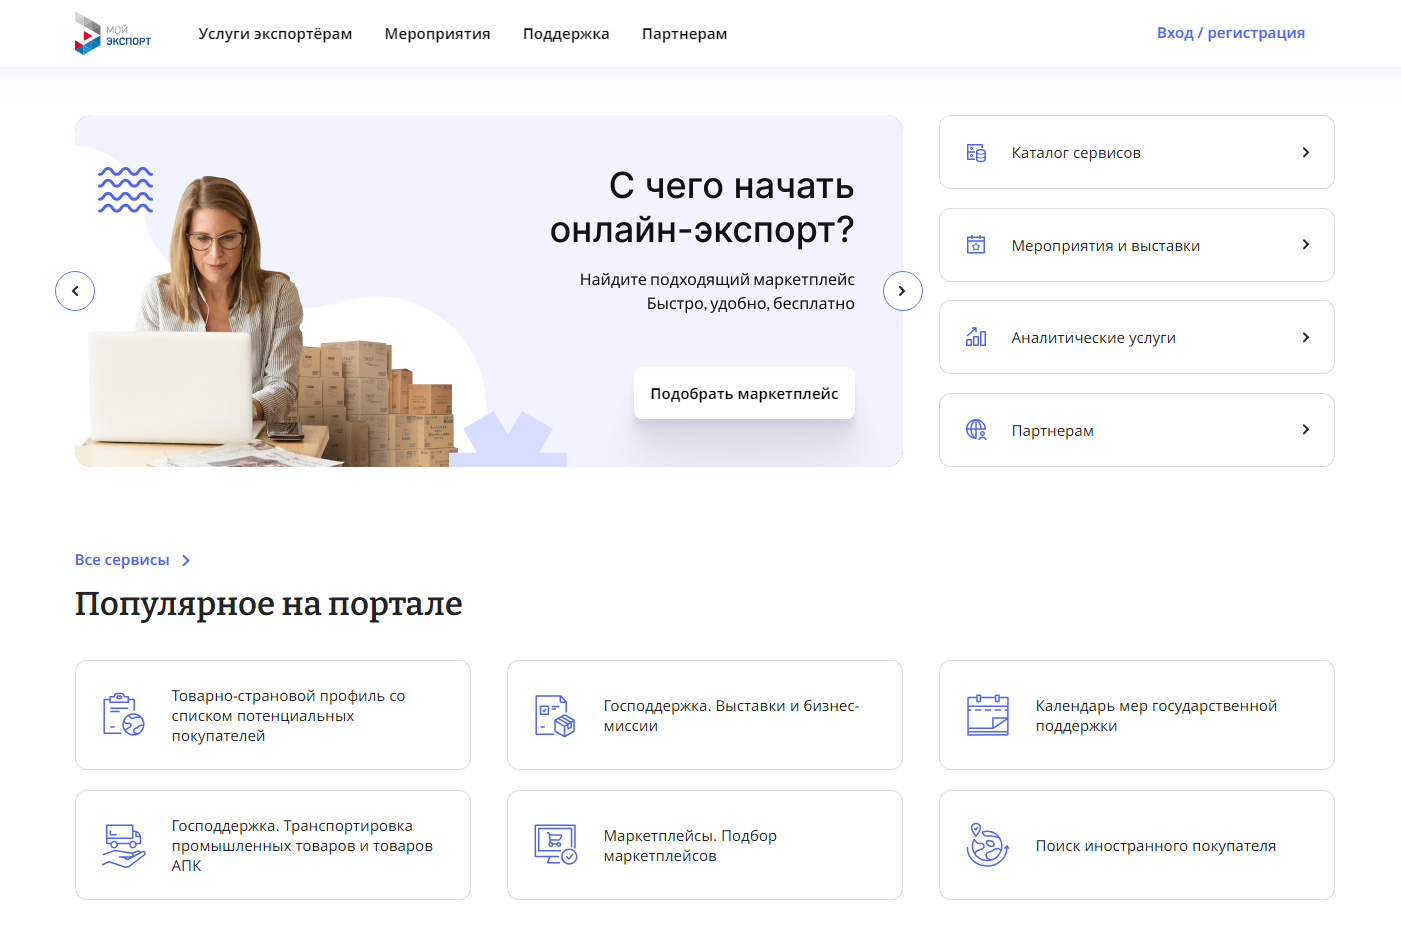Open the Поддержка menu item
This screenshot has width=1401, height=934.
pyautogui.click(x=566, y=34)
